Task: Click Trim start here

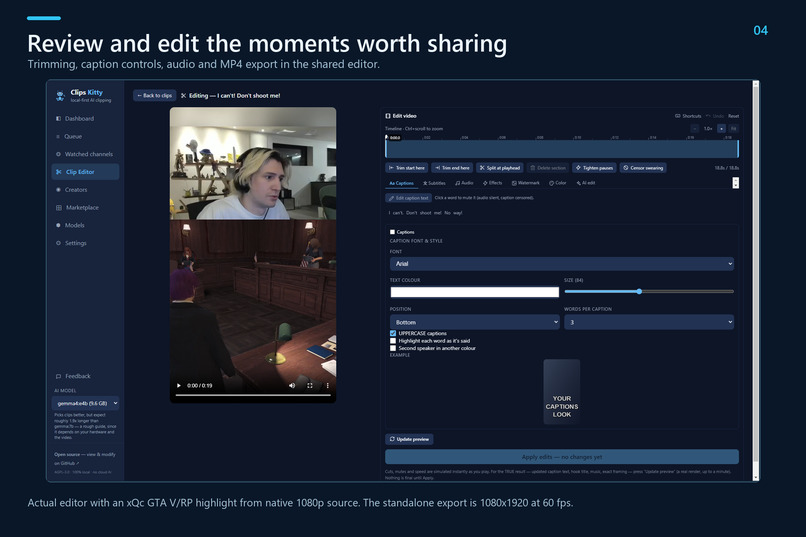Action: click(407, 168)
